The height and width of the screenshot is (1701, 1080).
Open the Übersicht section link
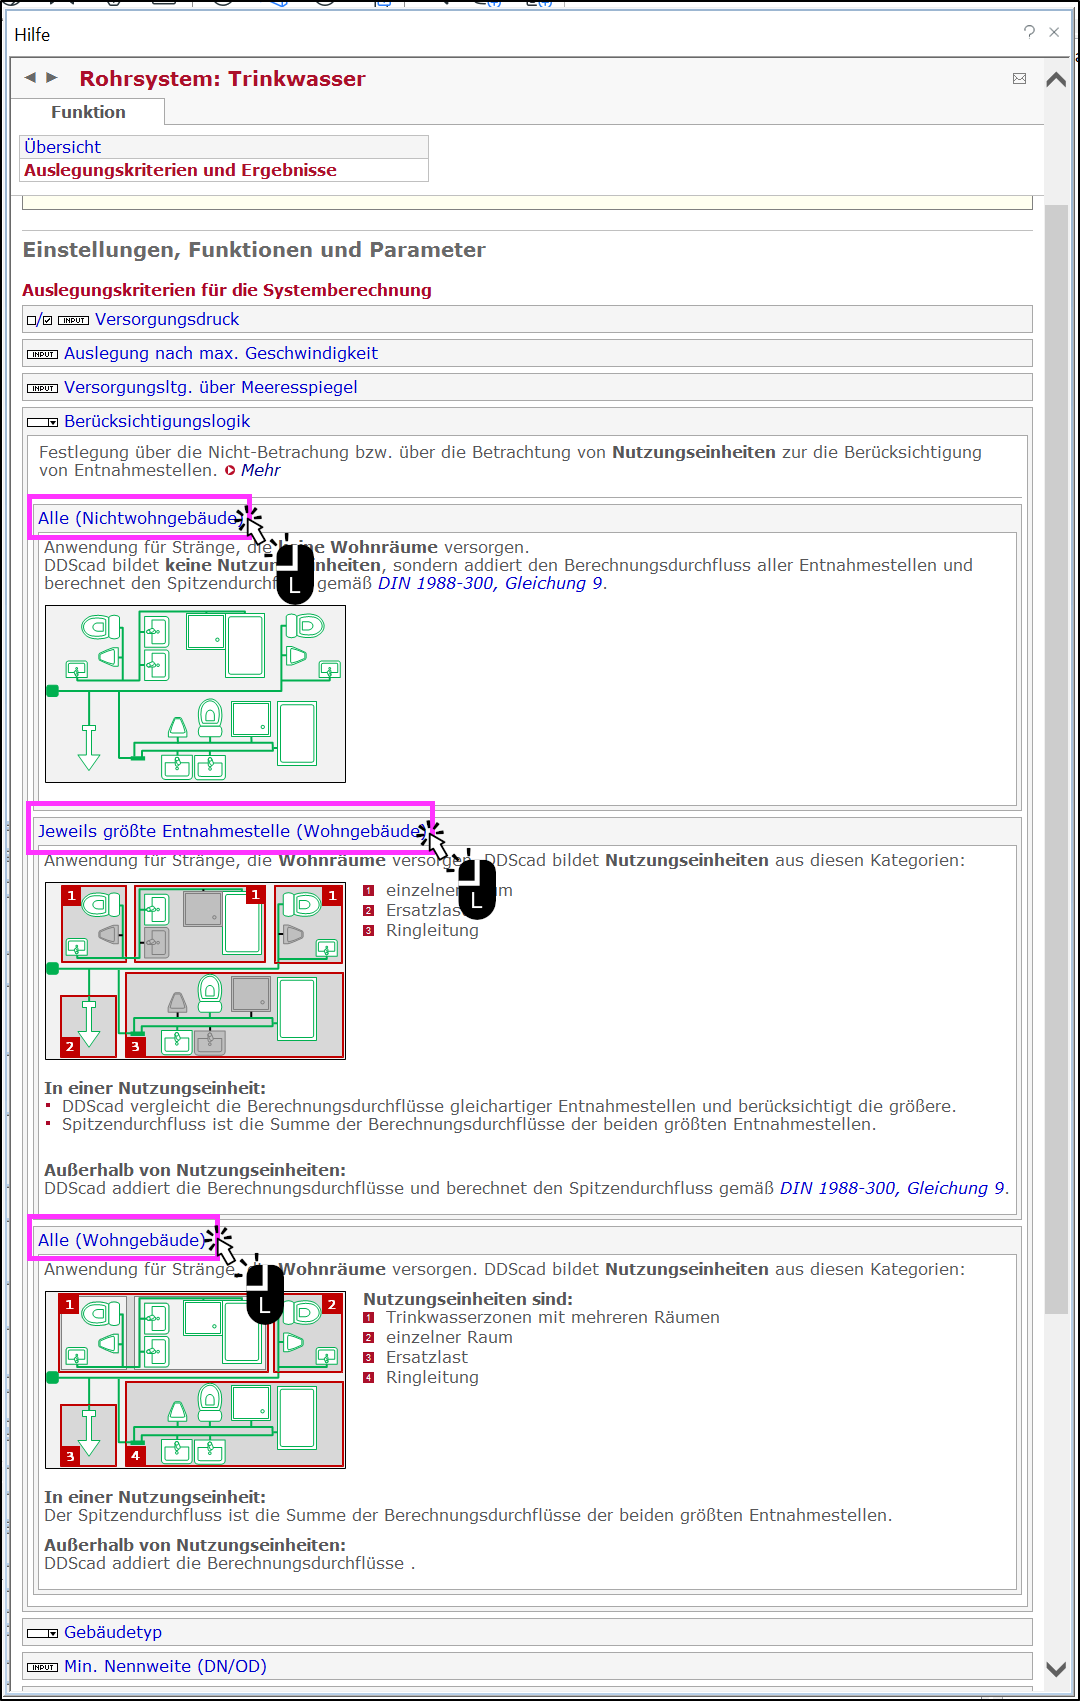[x=62, y=147]
